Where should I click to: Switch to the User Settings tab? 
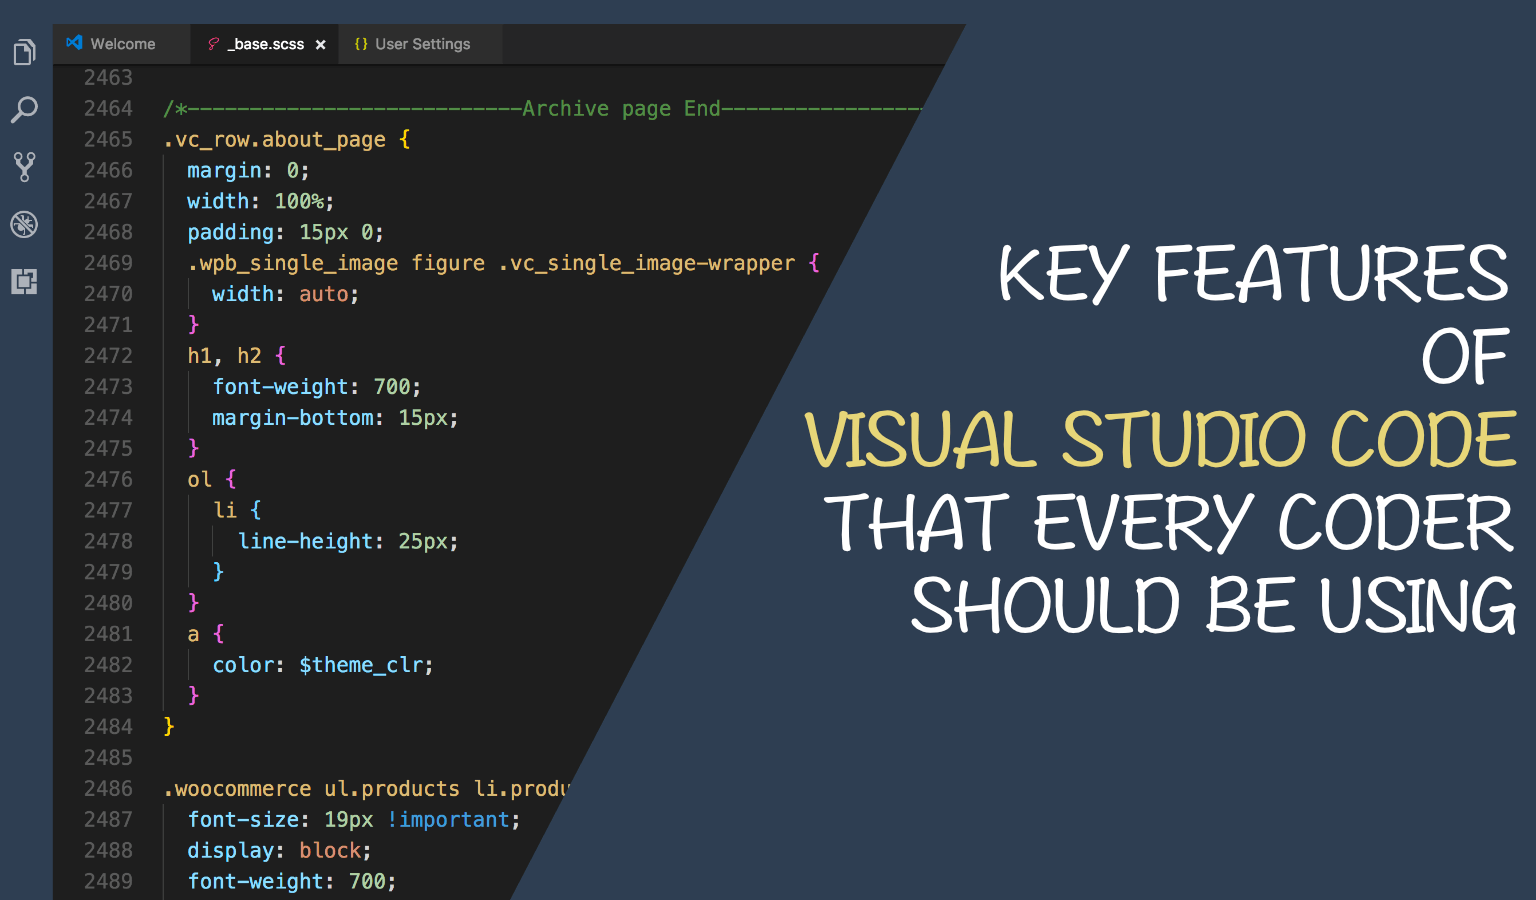[421, 44]
